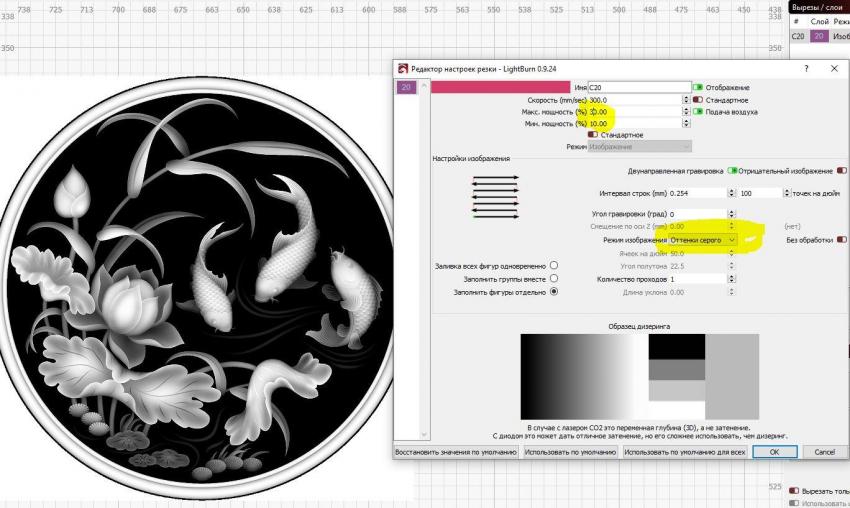The height and width of the screenshot is (508, 850).
Task: Toggle the Отображение (output) switch
Action: [x=698, y=88]
